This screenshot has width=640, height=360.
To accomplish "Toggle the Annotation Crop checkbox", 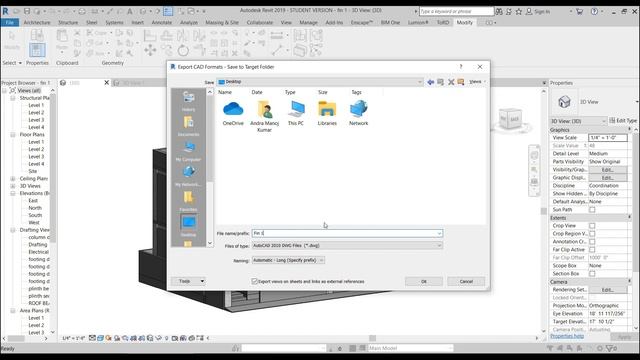I will (x=592, y=242).
